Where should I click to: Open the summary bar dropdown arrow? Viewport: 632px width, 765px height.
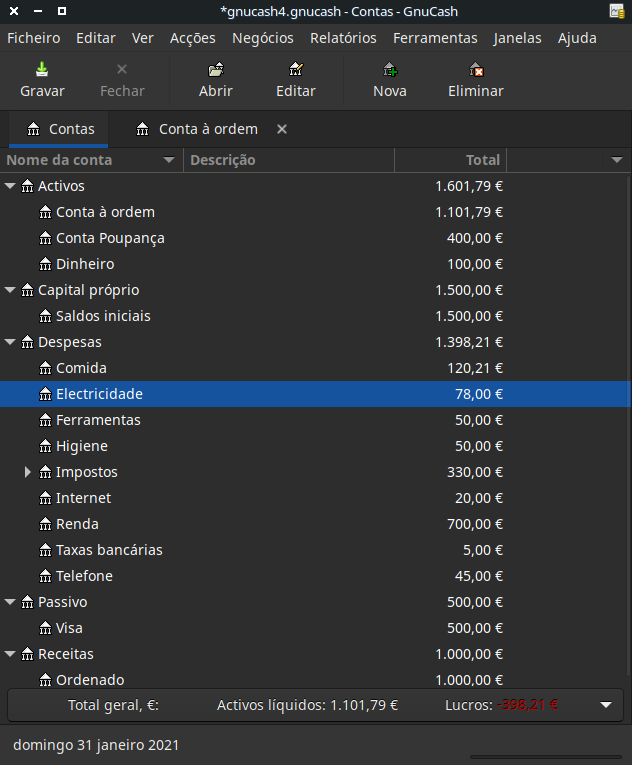point(605,705)
